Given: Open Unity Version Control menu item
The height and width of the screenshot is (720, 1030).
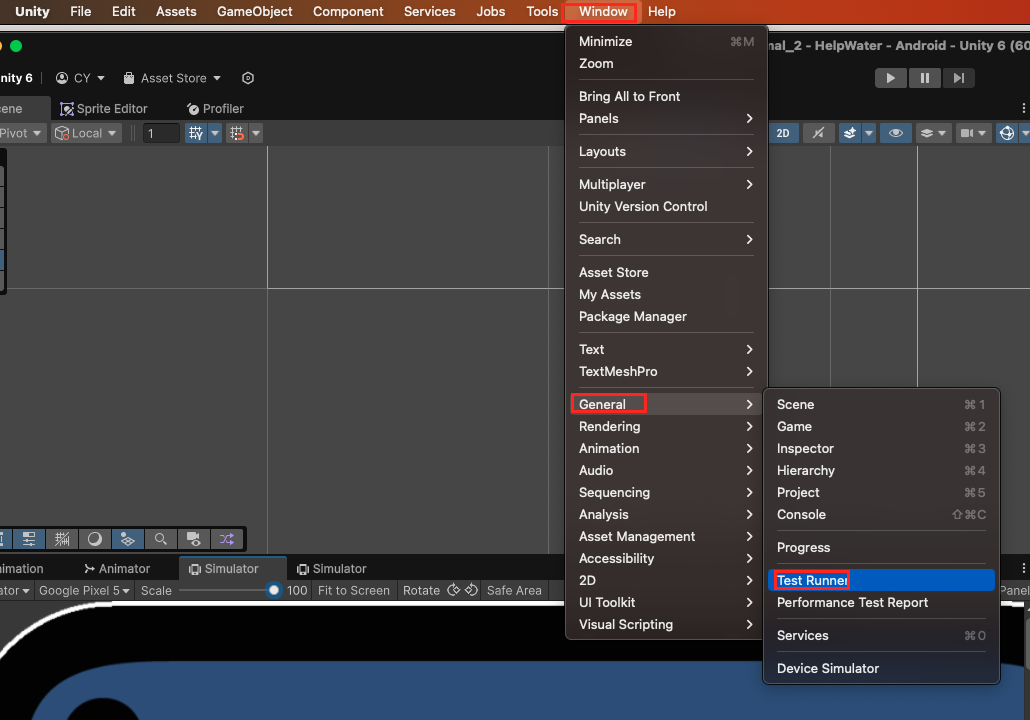Looking at the screenshot, I should pos(666,206).
